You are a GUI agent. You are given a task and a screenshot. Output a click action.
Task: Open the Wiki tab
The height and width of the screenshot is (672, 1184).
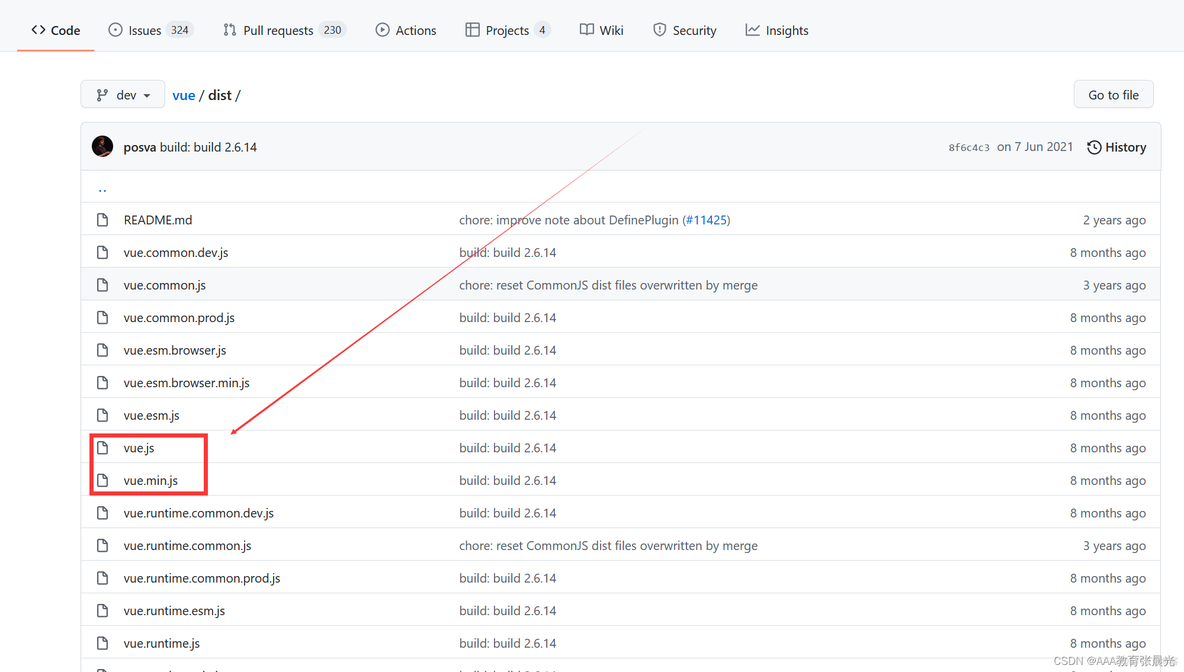click(602, 30)
